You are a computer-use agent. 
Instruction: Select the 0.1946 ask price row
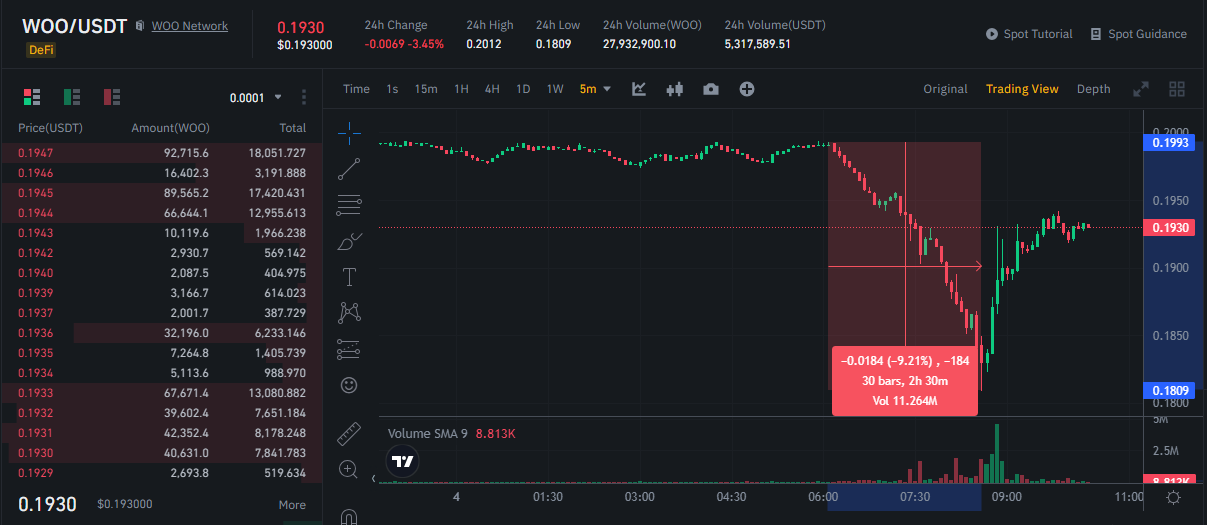tap(161, 173)
